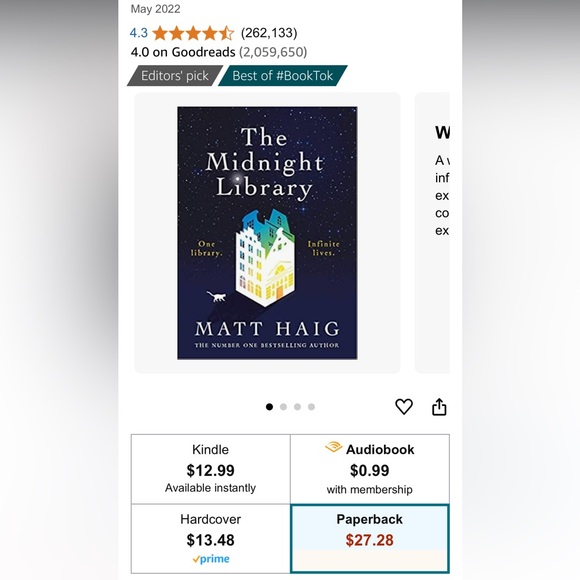Tap the Audible logo icon
This screenshot has height=580, width=580.
pyautogui.click(x=333, y=447)
